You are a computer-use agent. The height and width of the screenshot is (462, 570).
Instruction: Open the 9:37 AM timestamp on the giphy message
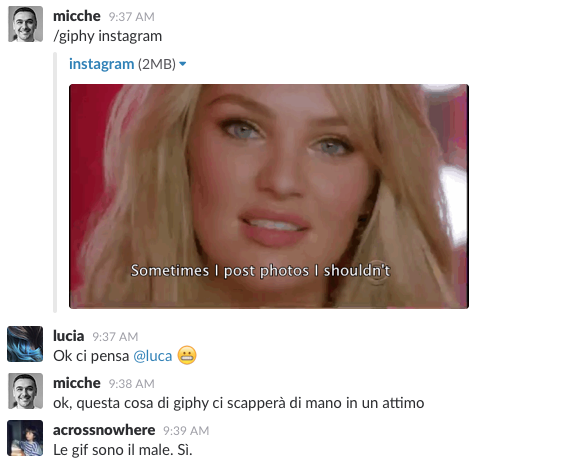[132, 17]
